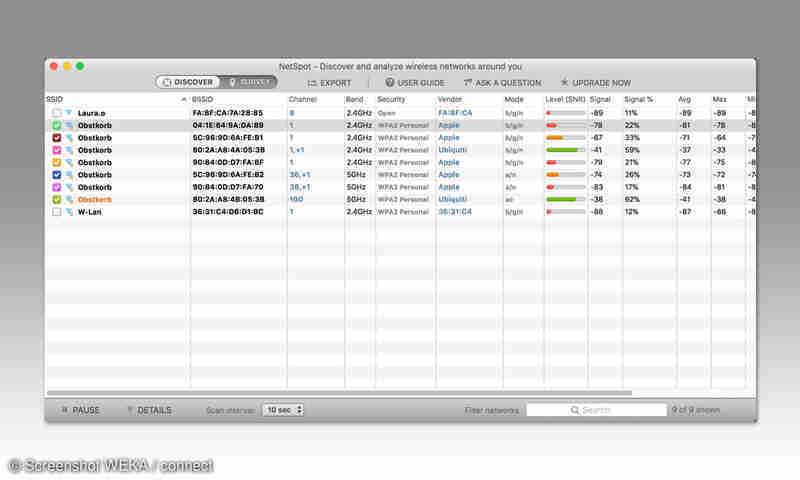This screenshot has height=480, width=800.
Task: Uncheck the green Obstkorb 04:1E:64 checkbox
Action: click(x=57, y=126)
